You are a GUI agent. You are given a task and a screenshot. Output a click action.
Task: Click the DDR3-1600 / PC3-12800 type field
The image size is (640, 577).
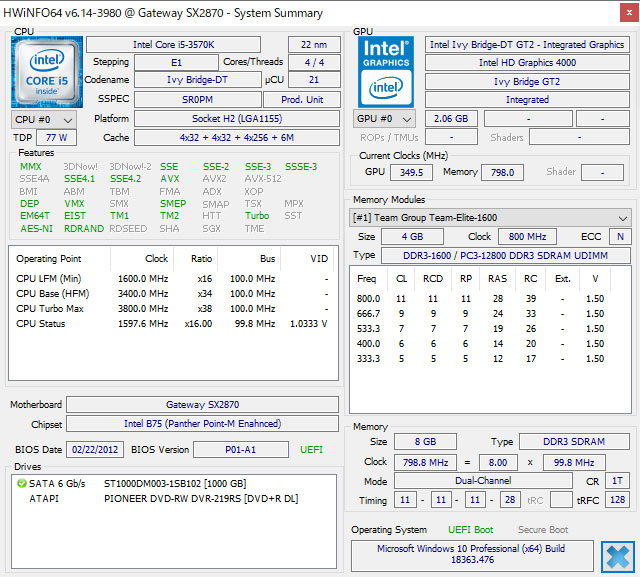click(505, 255)
